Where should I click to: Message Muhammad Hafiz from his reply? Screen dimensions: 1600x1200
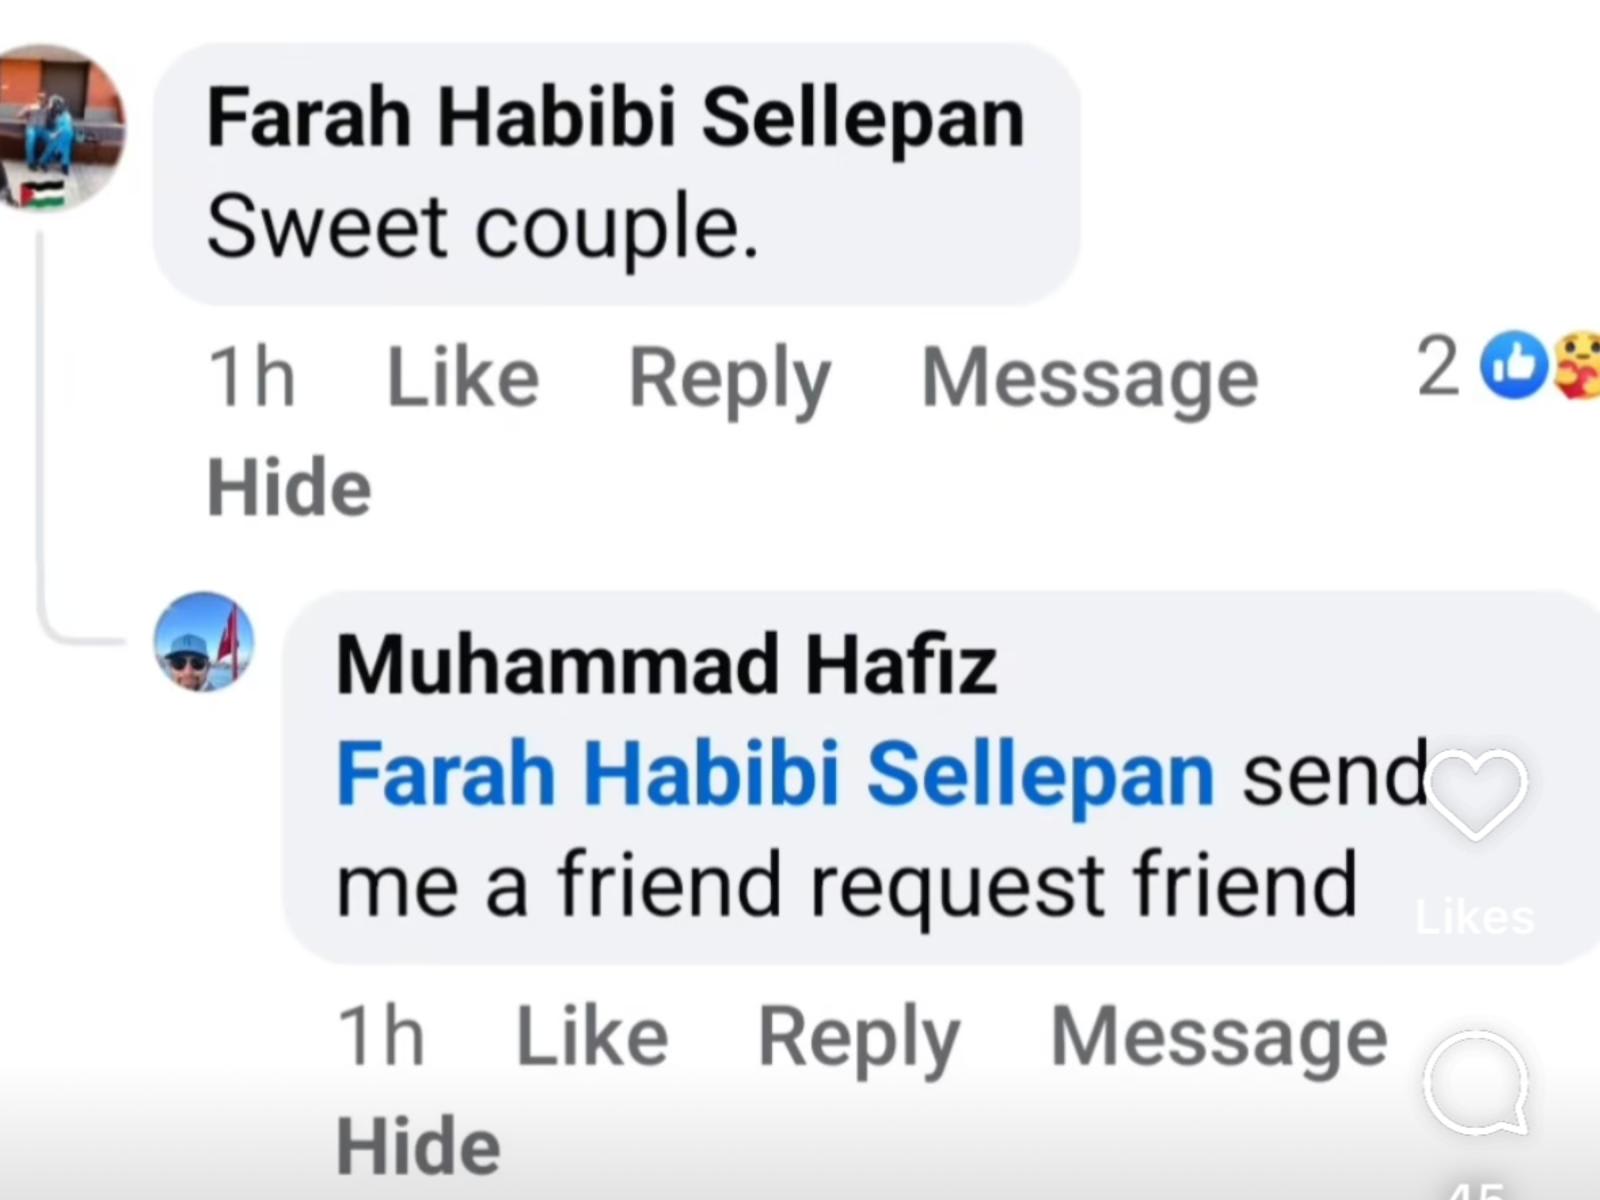(x=1219, y=1036)
